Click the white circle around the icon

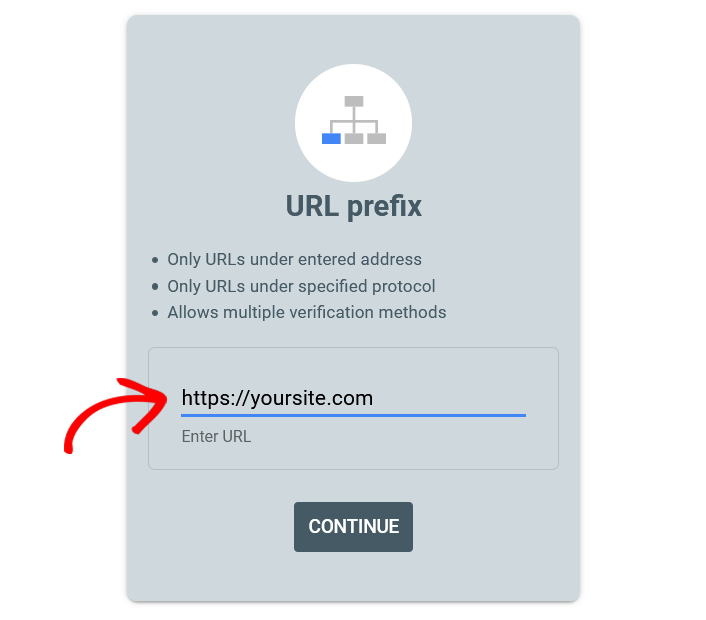[353, 123]
